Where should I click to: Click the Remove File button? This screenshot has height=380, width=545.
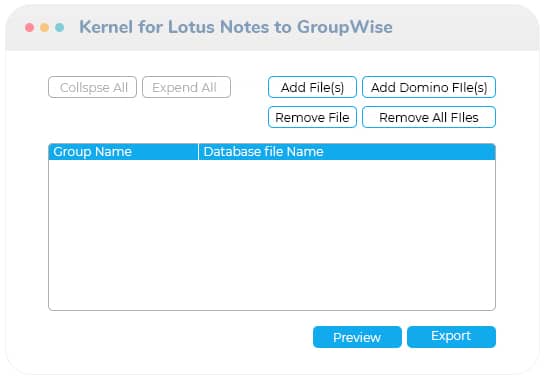[x=312, y=117]
